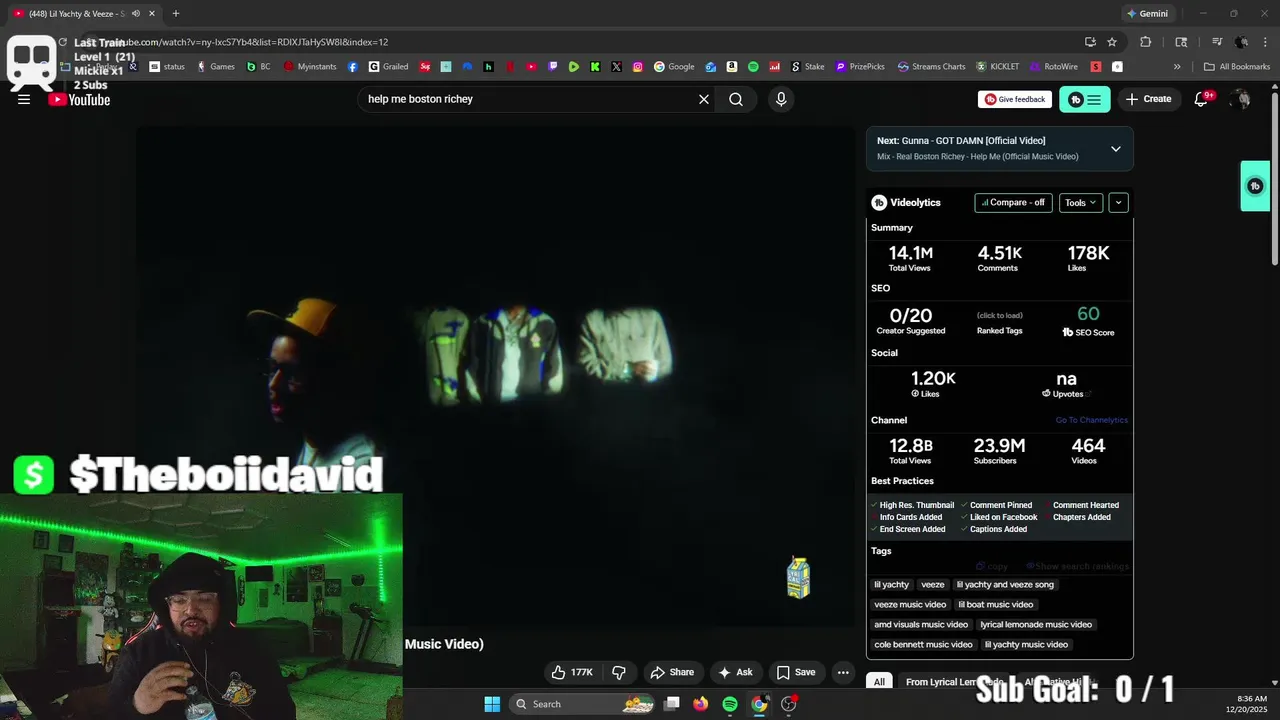This screenshot has height=720, width=1280.
Task: Click the "cole bennett music video" tag
Action: pos(923,644)
